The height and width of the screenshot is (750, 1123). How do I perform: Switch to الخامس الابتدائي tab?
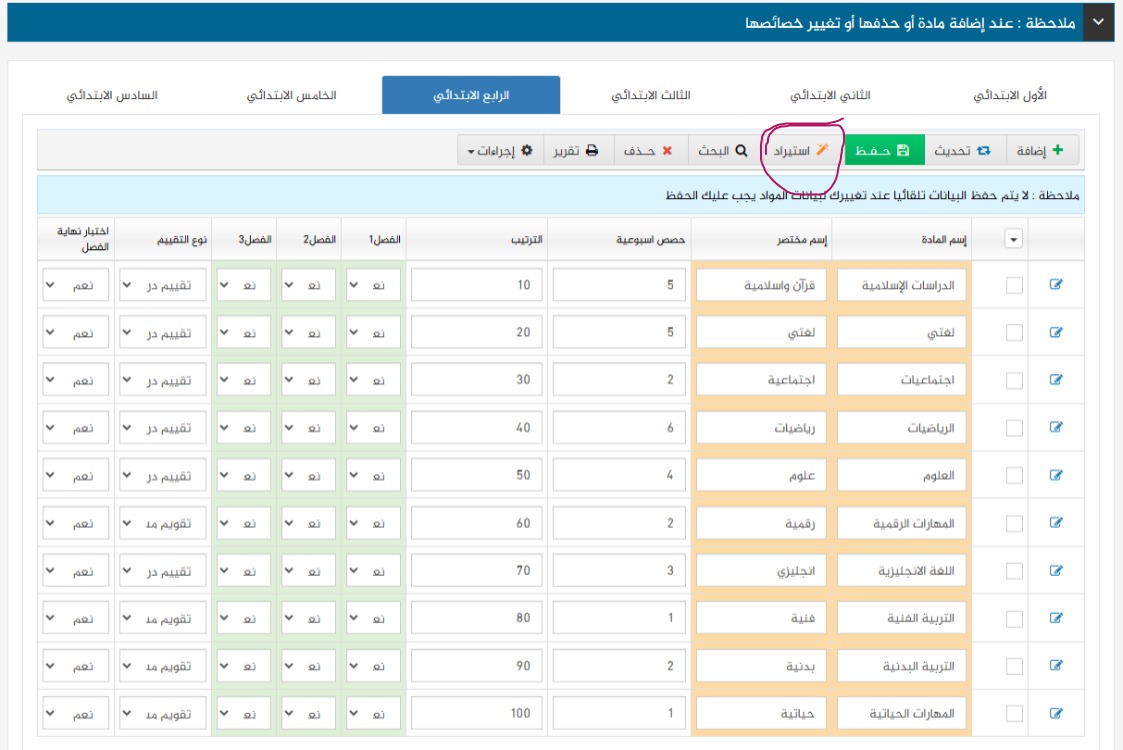[x=291, y=95]
